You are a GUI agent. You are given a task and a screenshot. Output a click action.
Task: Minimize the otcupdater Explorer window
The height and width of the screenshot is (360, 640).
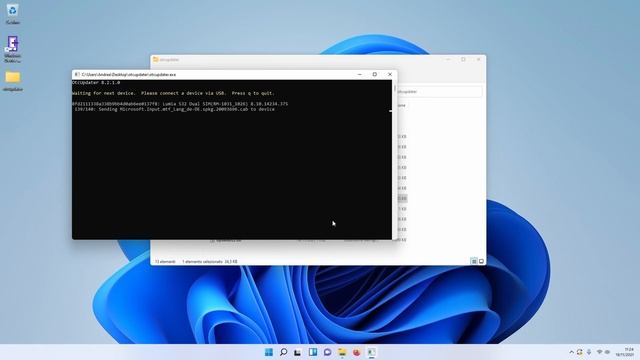pyautogui.click(x=448, y=60)
